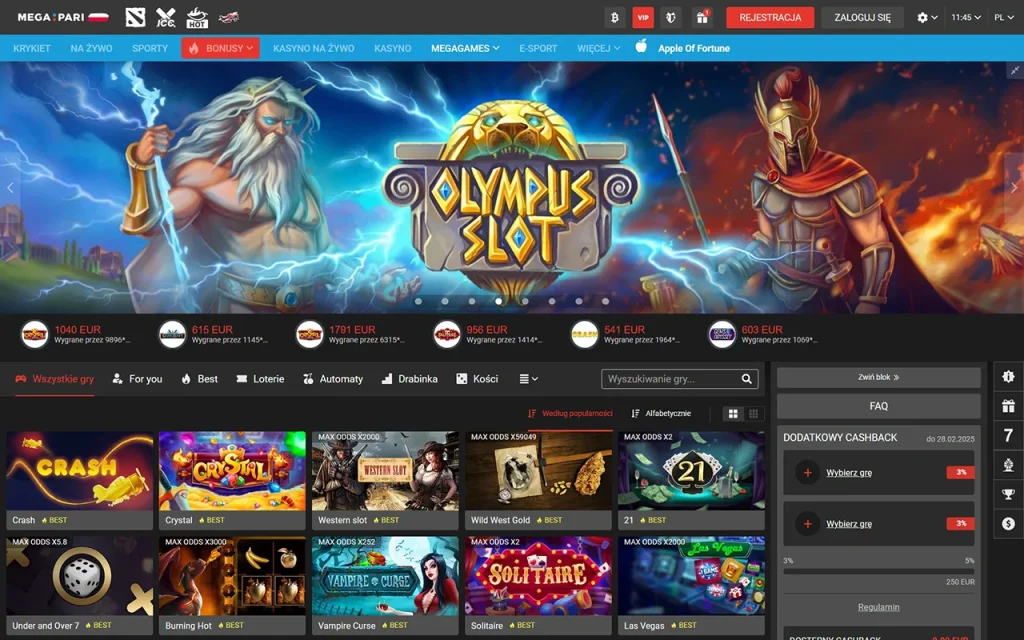Click the apple icon before Apple Of Fortune

(641, 46)
